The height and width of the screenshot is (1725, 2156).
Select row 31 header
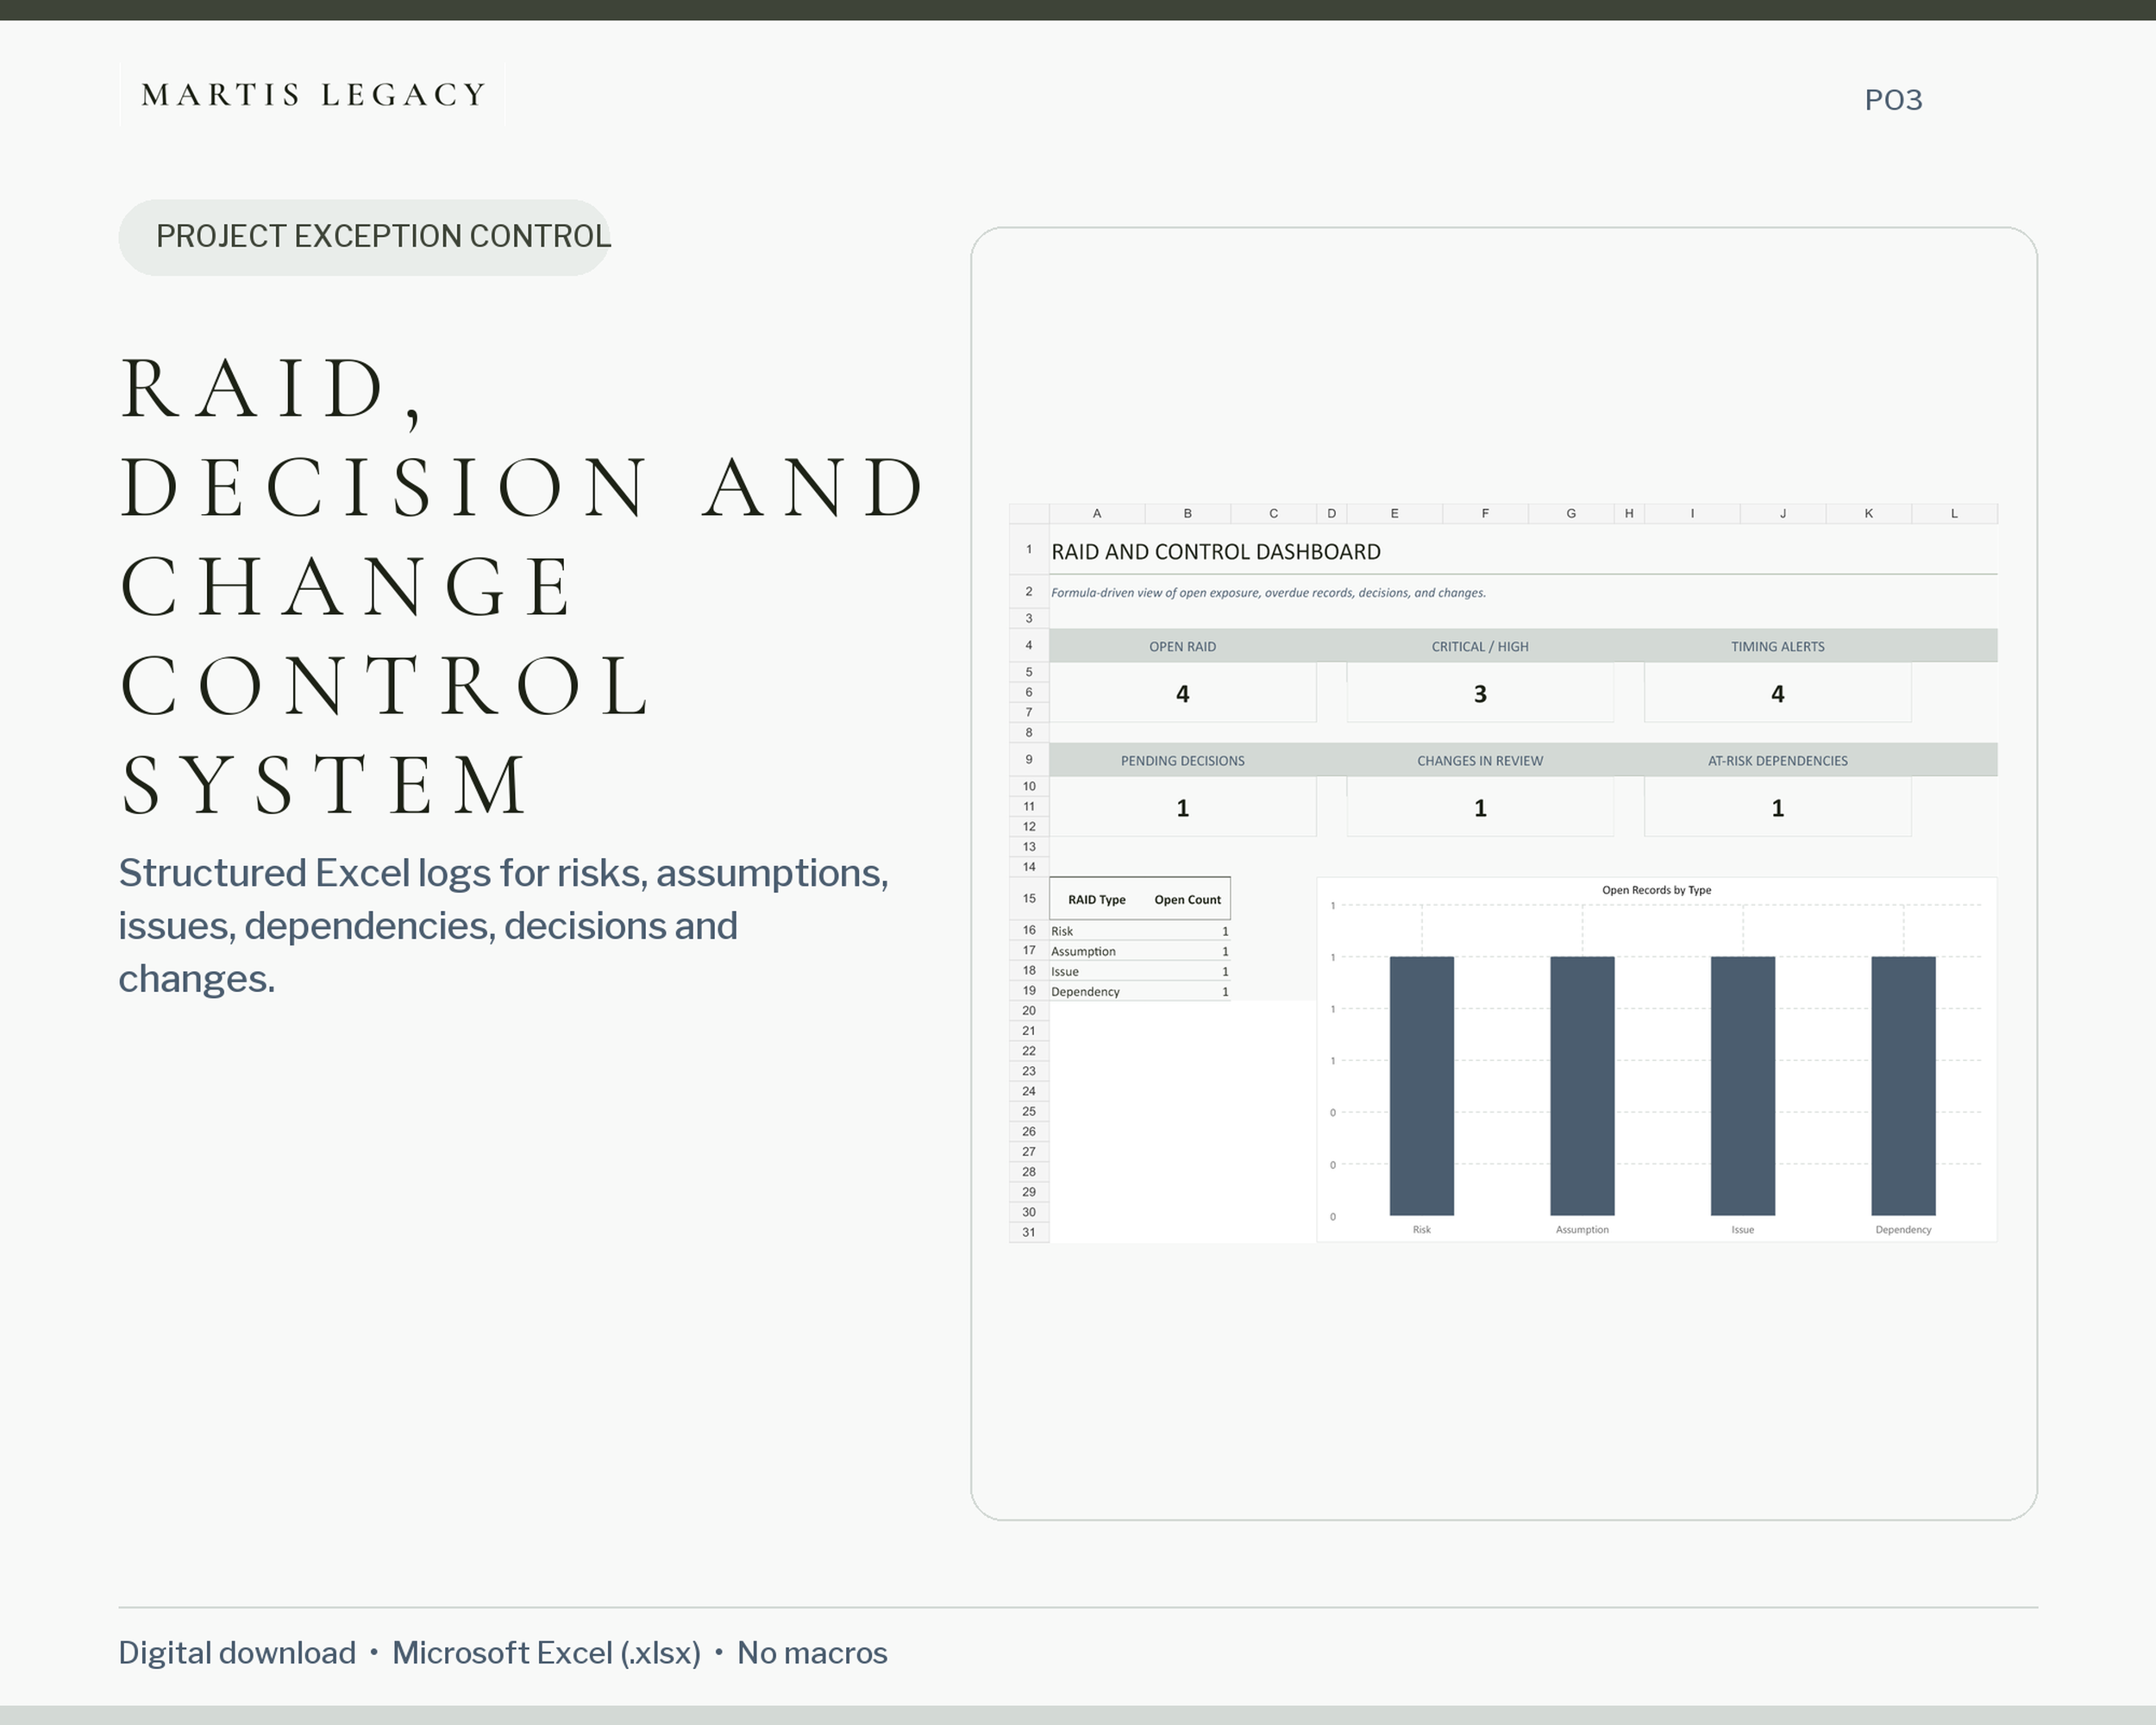pyautogui.click(x=1029, y=1232)
